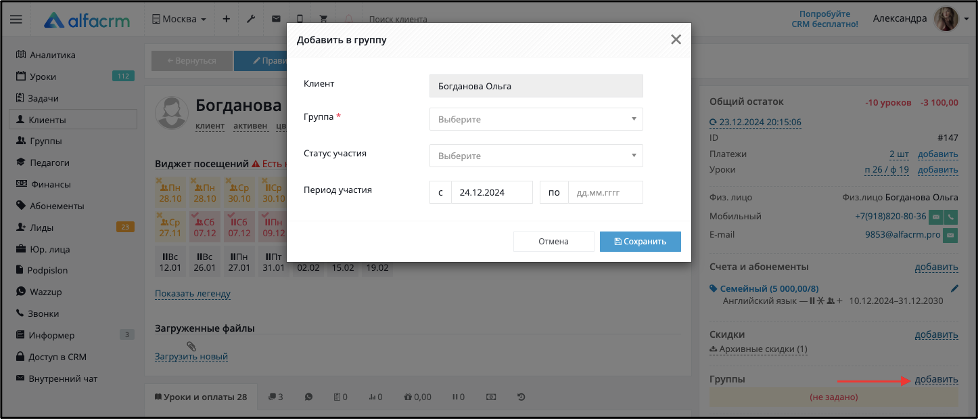Viewport: 979px width, 420px height.
Task: Open the Группа dropdown
Action: tap(536, 119)
